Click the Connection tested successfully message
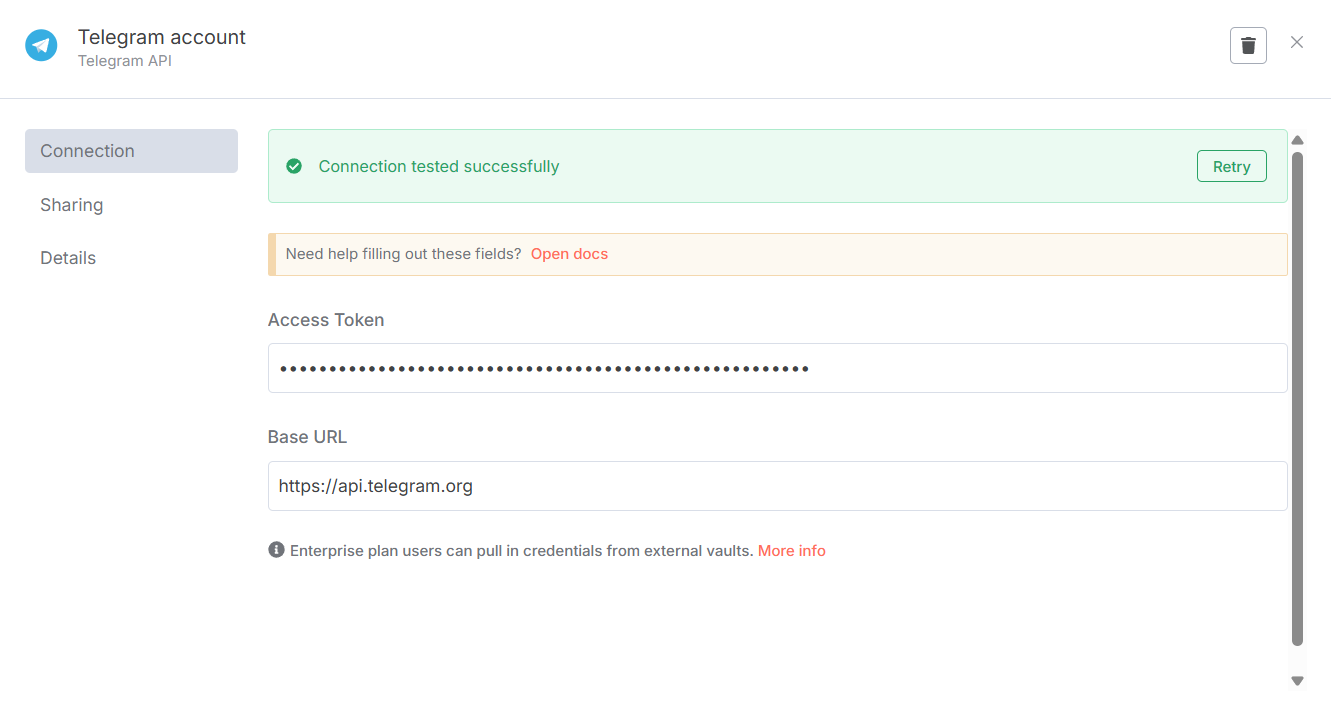The width and height of the screenshot is (1331, 717). [439, 166]
